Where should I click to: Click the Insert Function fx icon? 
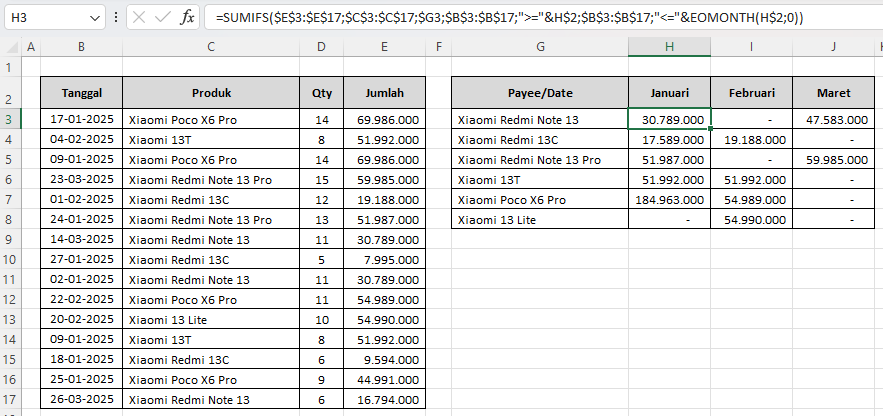pyautogui.click(x=187, y=17)
